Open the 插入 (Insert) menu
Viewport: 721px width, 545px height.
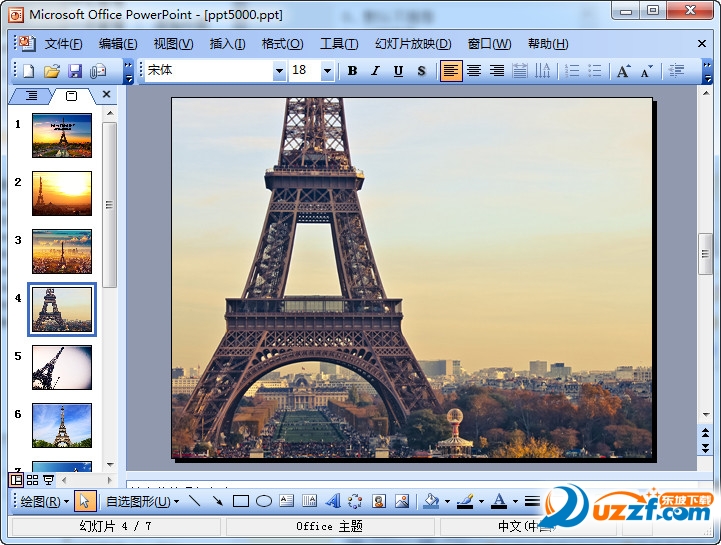pos(227,44)
